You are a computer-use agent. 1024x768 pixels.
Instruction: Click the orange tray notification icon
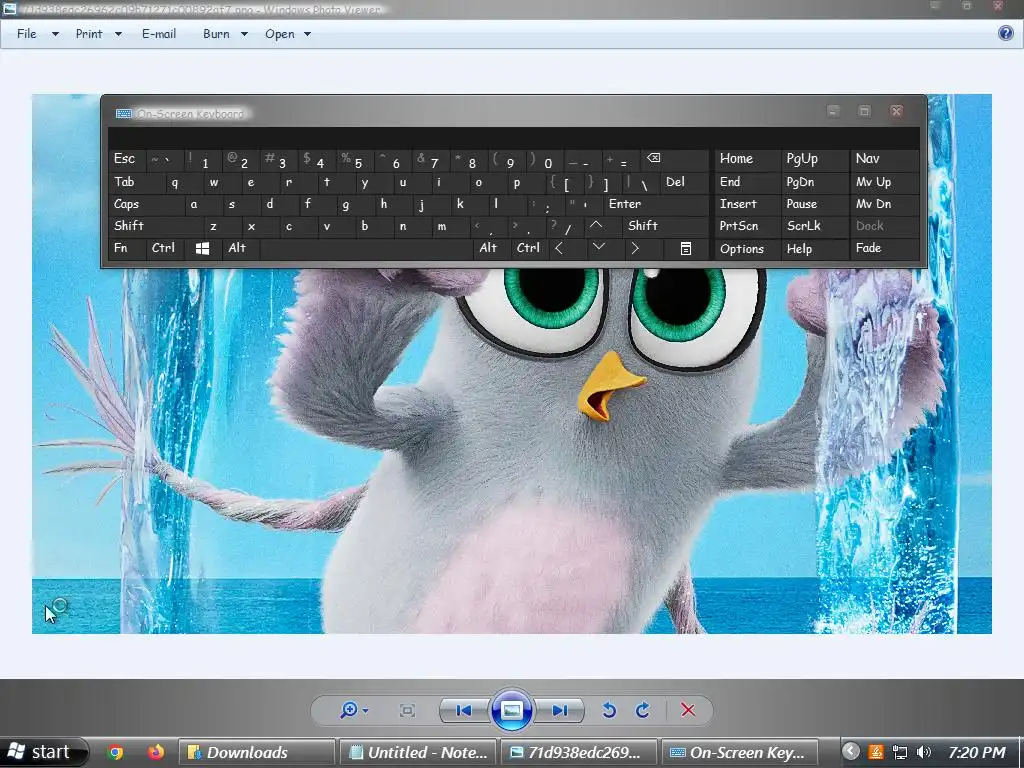(876, 752)
